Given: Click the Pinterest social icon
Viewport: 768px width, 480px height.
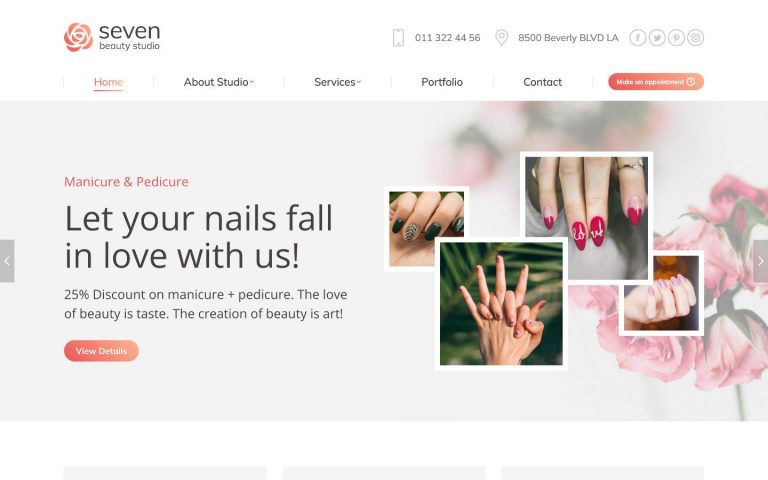Looking at the screenshot, I should [x=676, y=38].
